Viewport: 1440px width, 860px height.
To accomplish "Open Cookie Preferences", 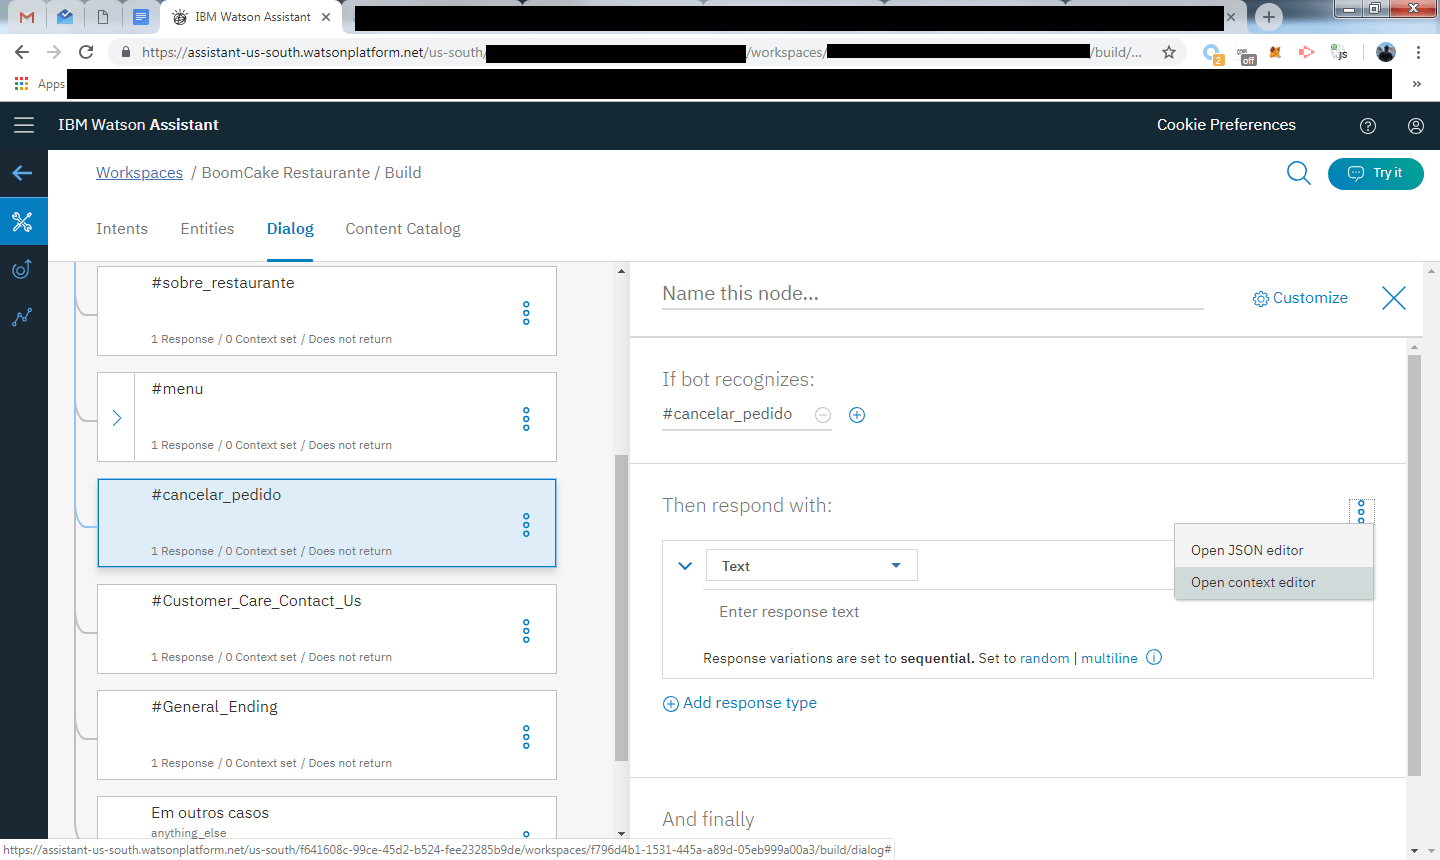I will pyautogui.click(x=1226, y=125).
